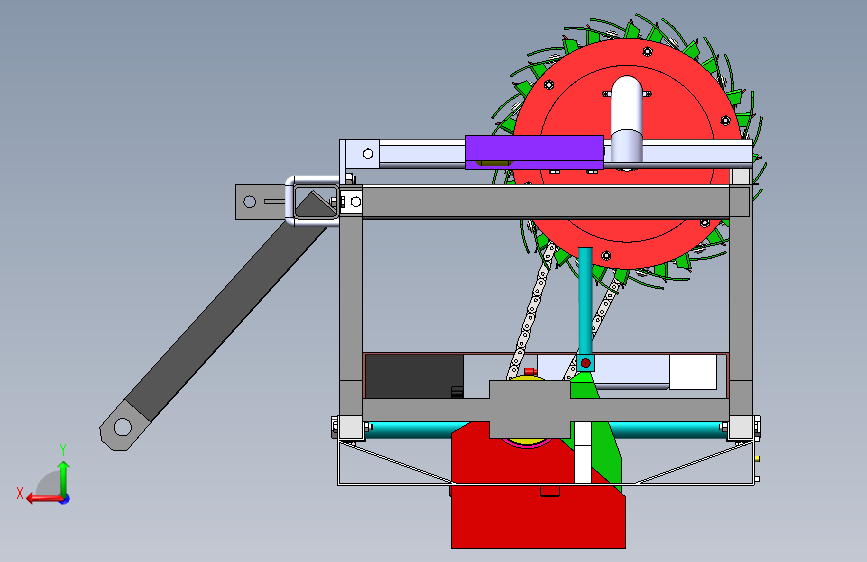The image size is (867, 562).
Task: Select the white square block in the lower frame
Action: 693,372
